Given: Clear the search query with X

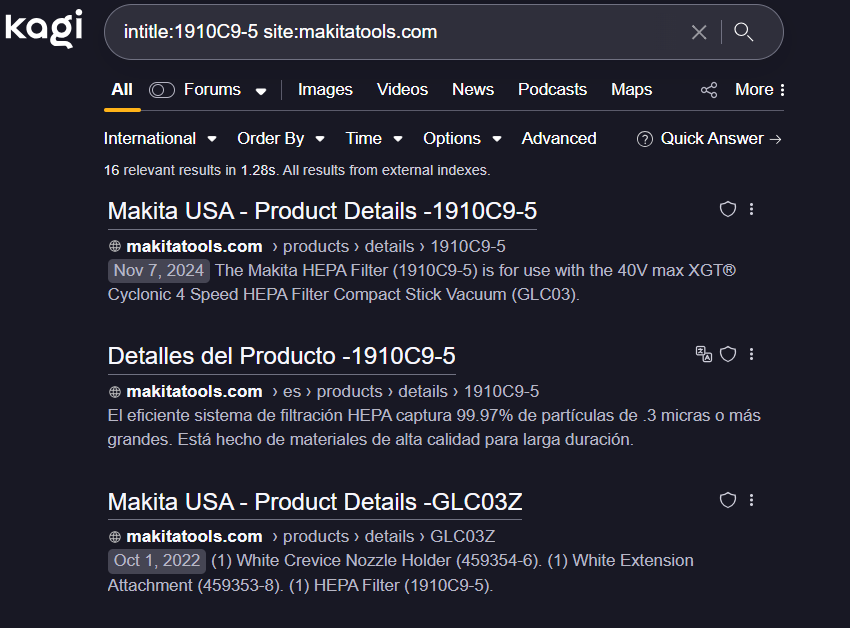Looking at the screenshot, I should coord(699,32).
